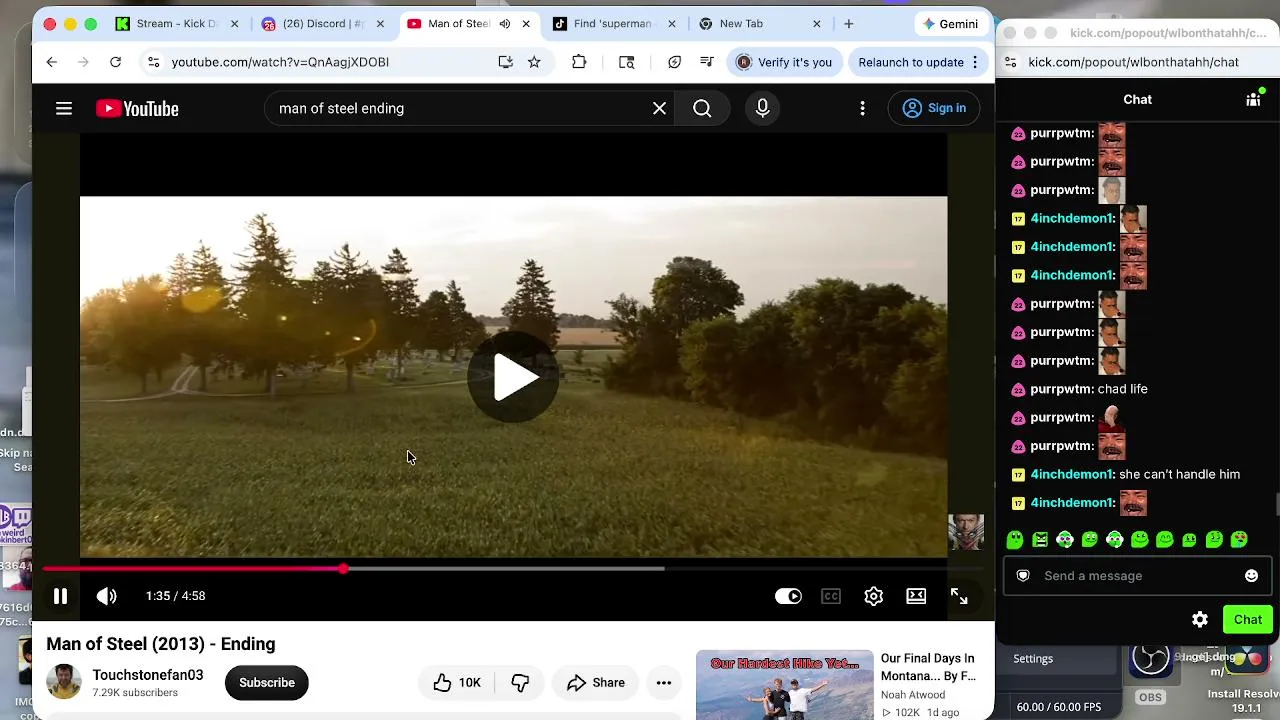Switch the player to theater mode
1280x720 pixels.
pyautogui.click(x=916, y=596)
